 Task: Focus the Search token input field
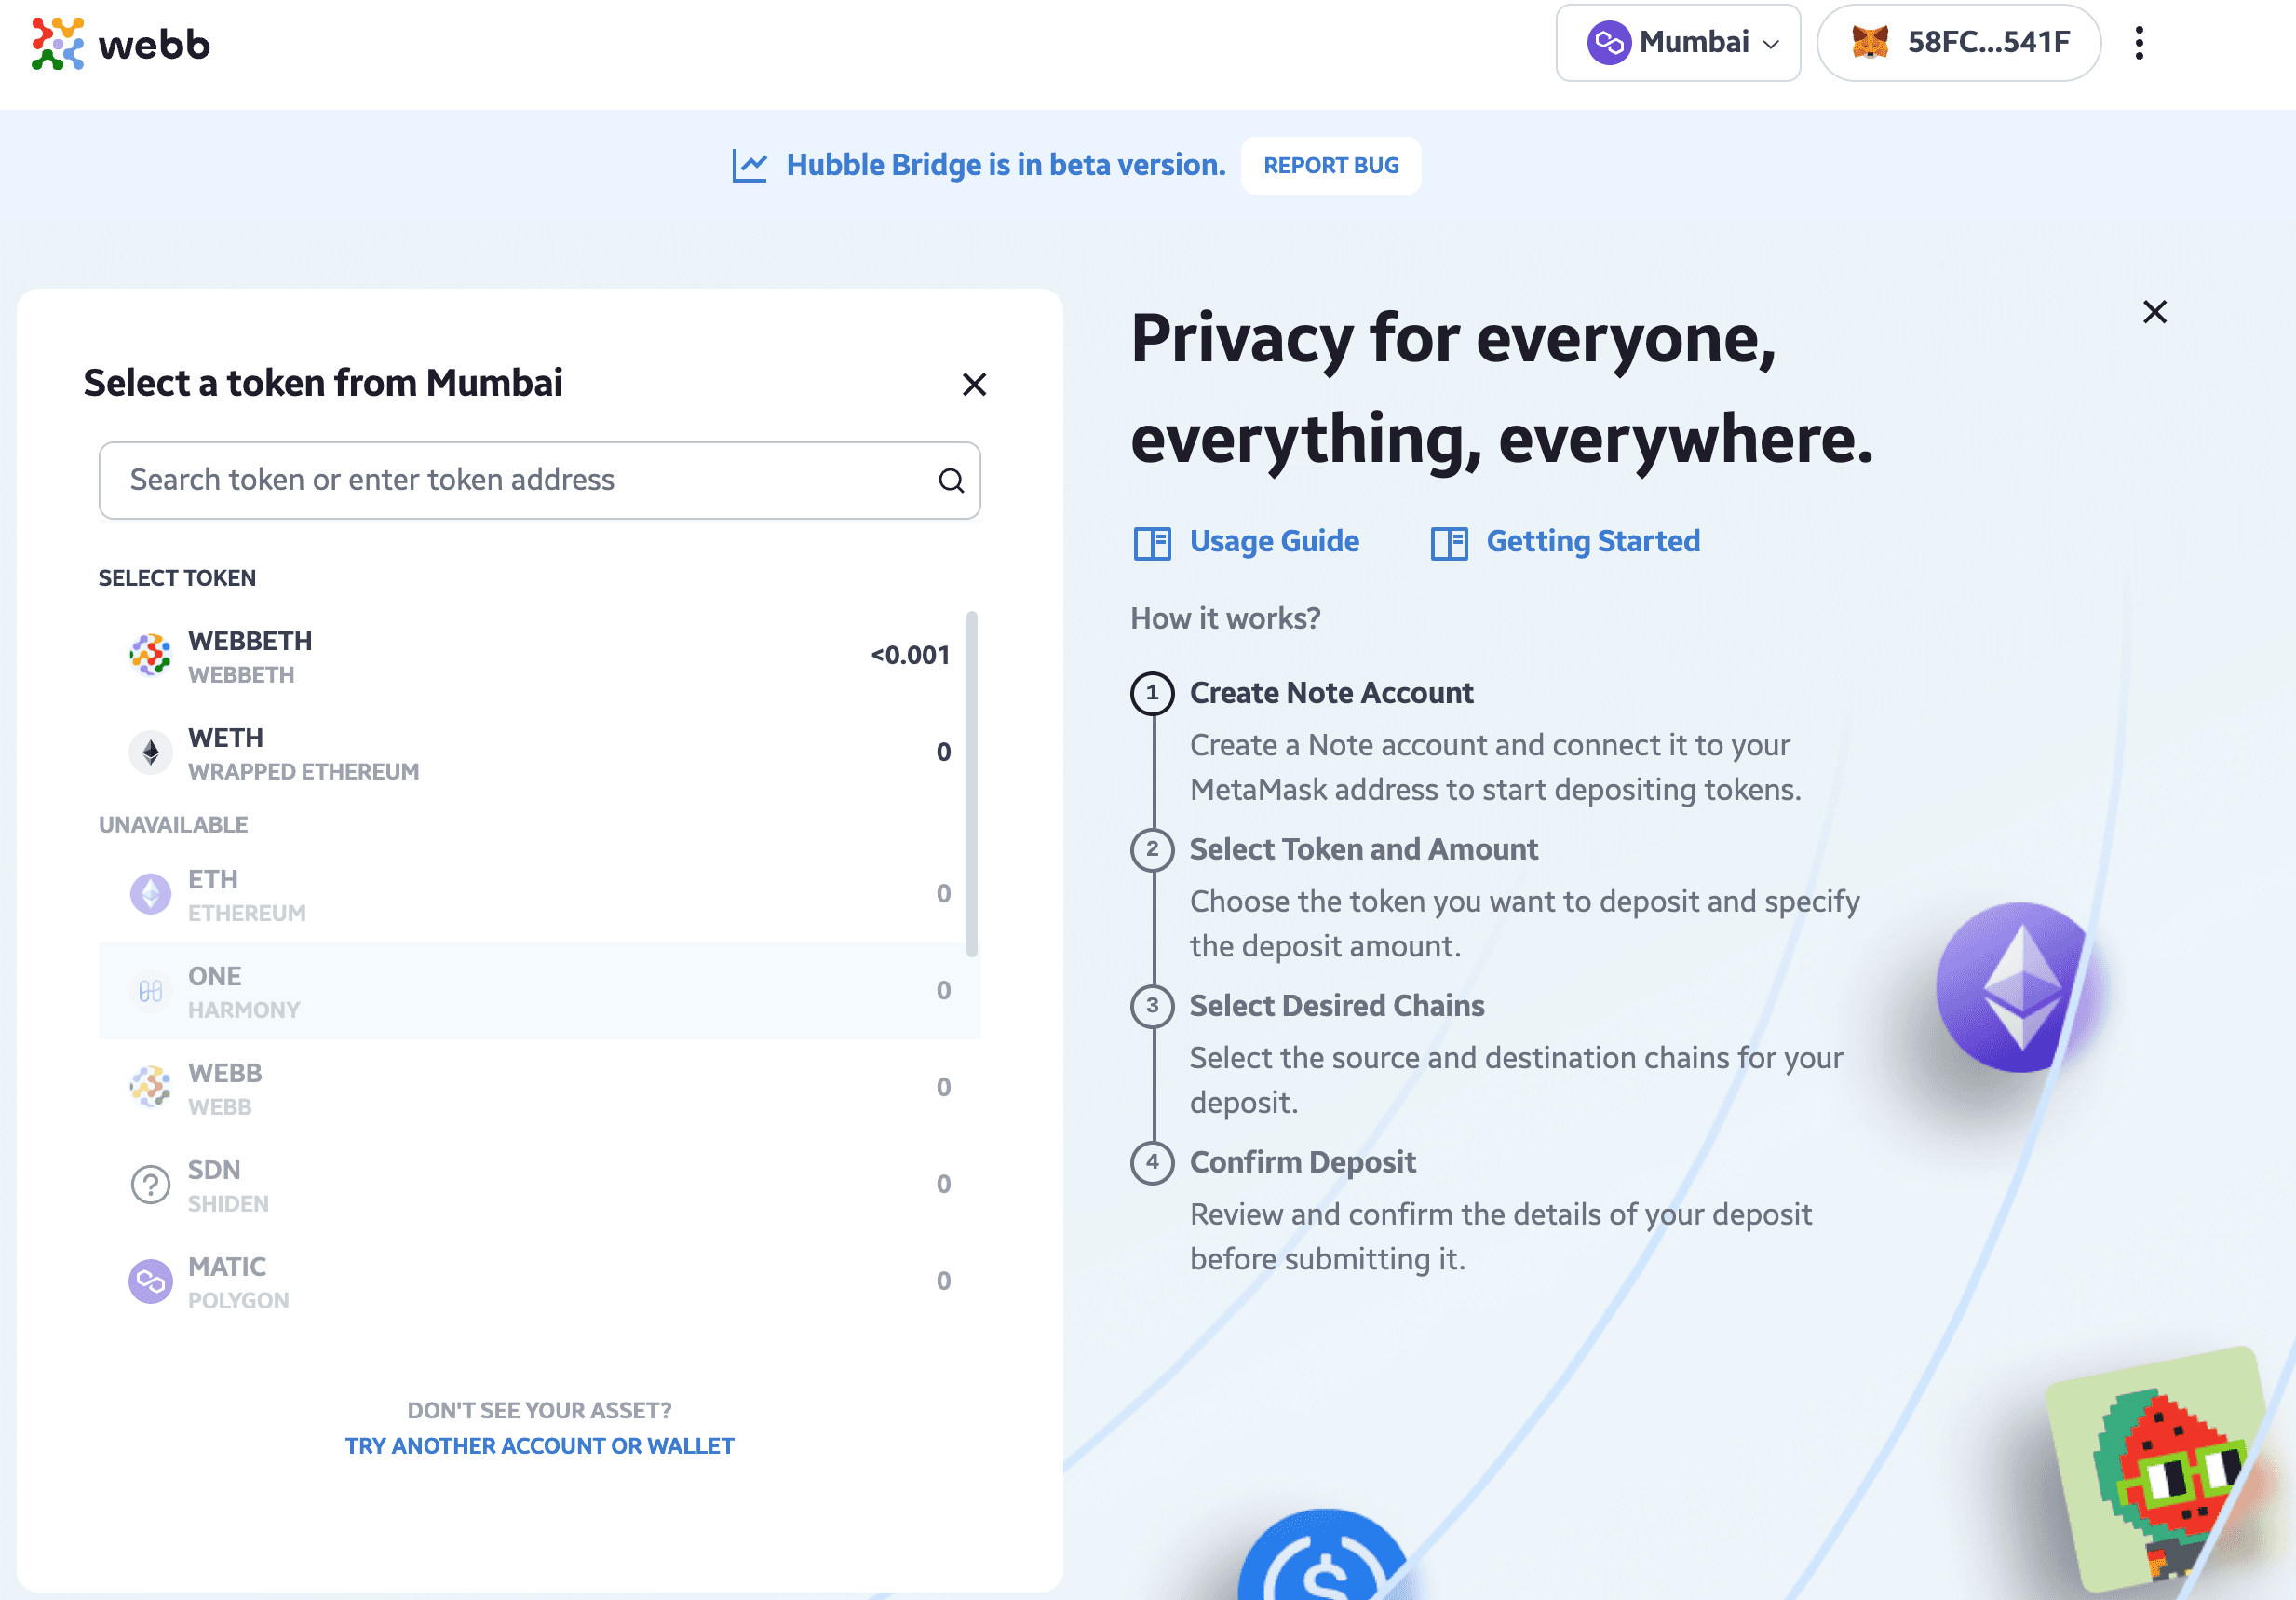(x=539, y=480)
